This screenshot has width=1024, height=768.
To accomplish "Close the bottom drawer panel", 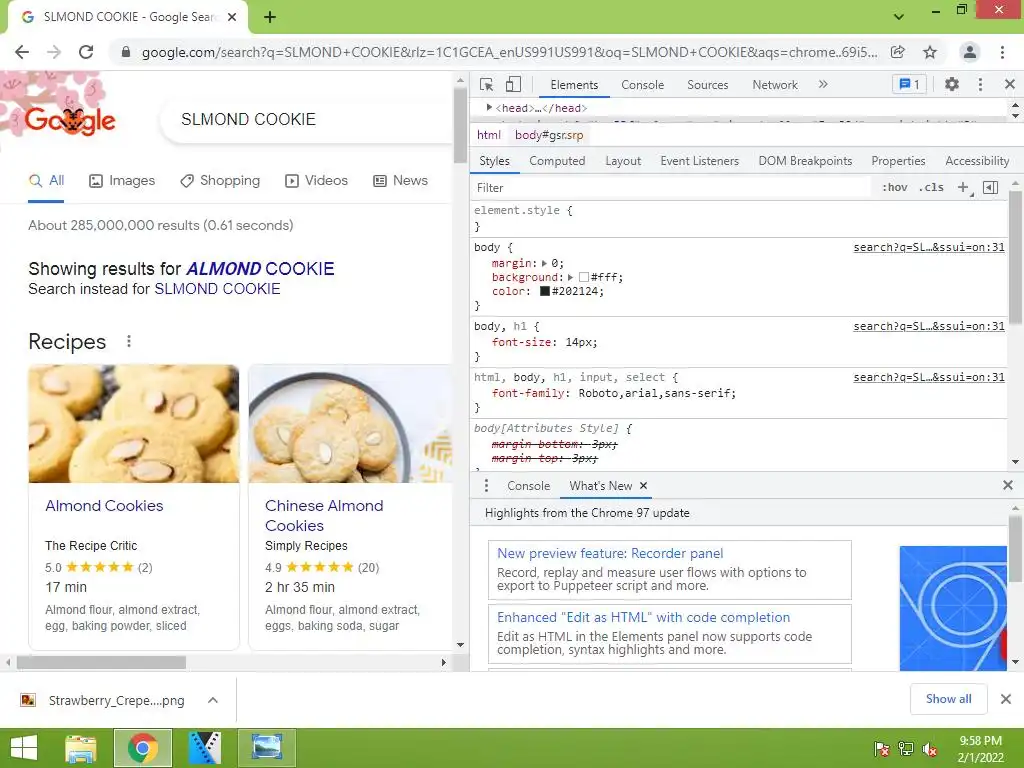I will tap(1008, 485).
